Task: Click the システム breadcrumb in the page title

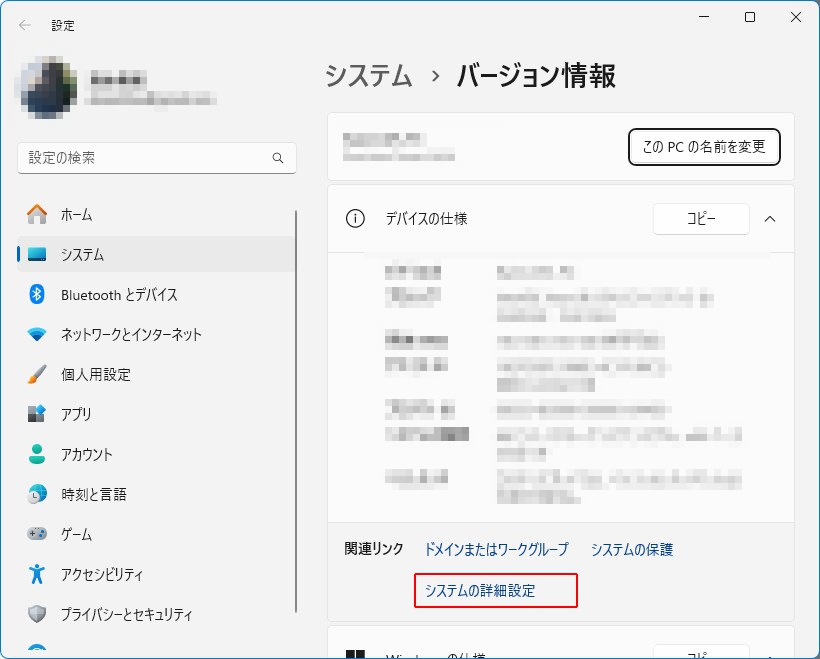Action: (368, 76)
